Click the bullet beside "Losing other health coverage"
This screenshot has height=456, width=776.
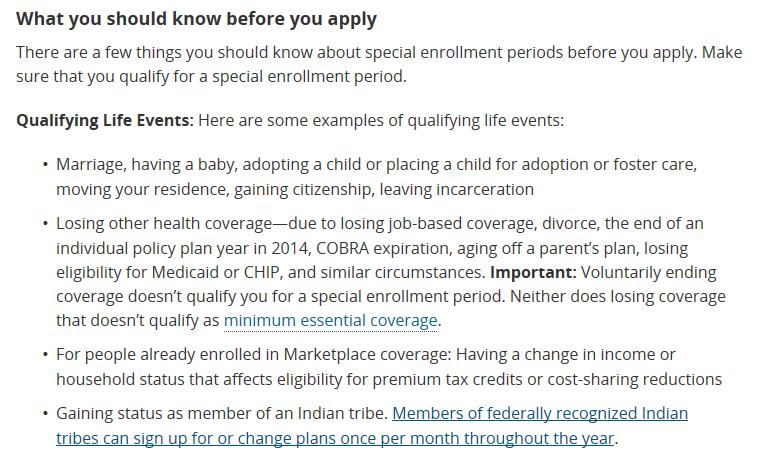coord(46,224)
